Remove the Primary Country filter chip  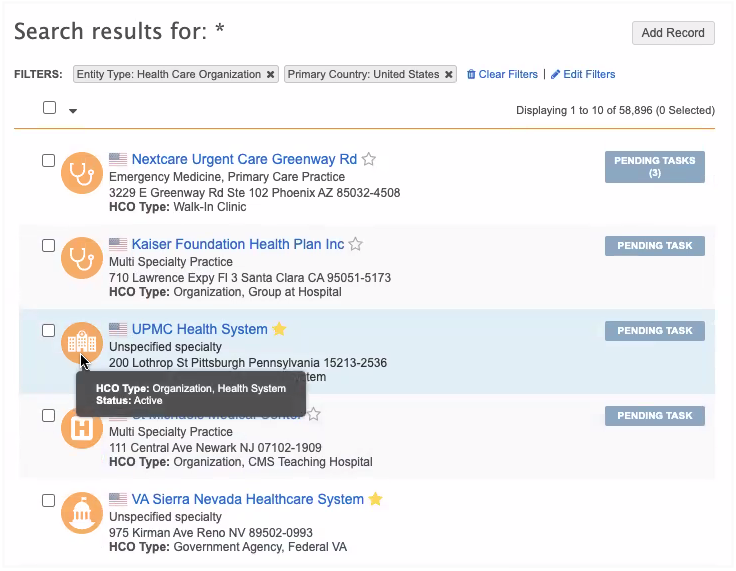(x=449, y=75)
